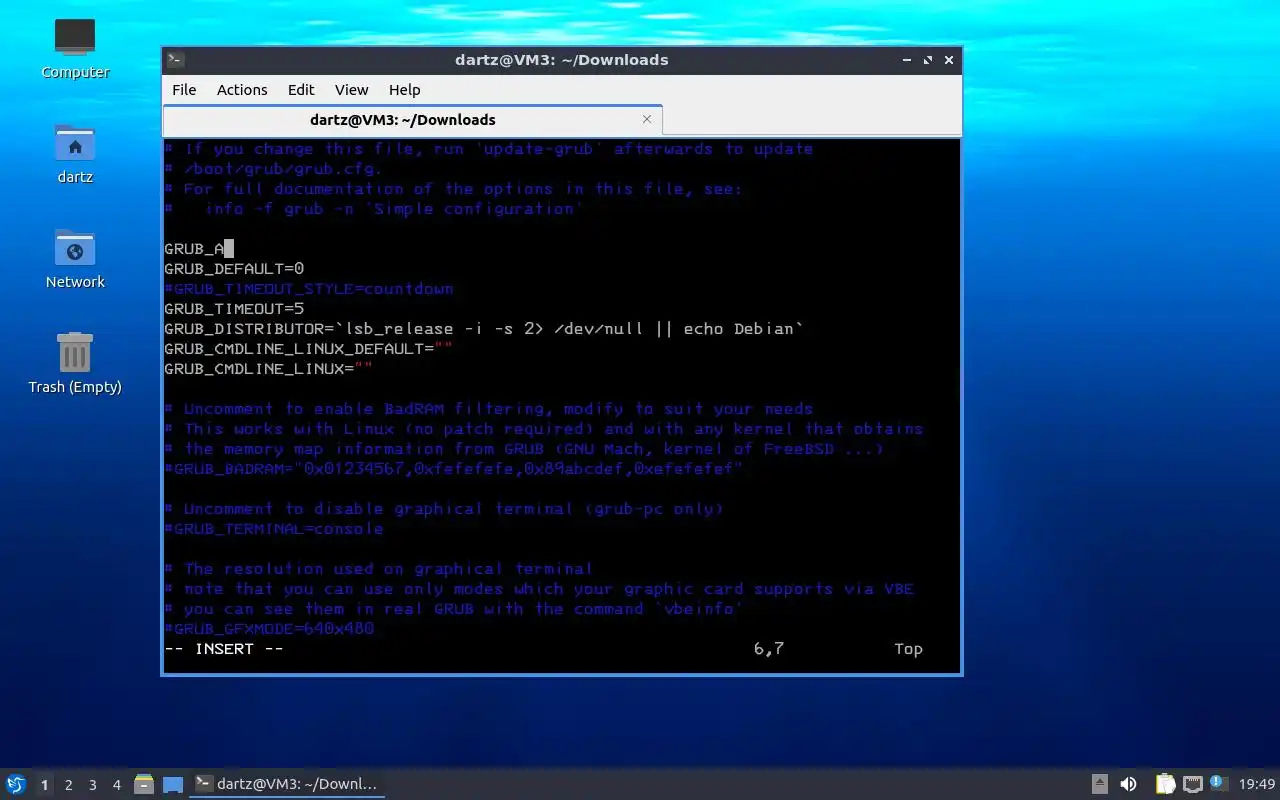Click the terminal icon in window title bar
This screenshot has width=1280, height=800.
click(175, 60)
